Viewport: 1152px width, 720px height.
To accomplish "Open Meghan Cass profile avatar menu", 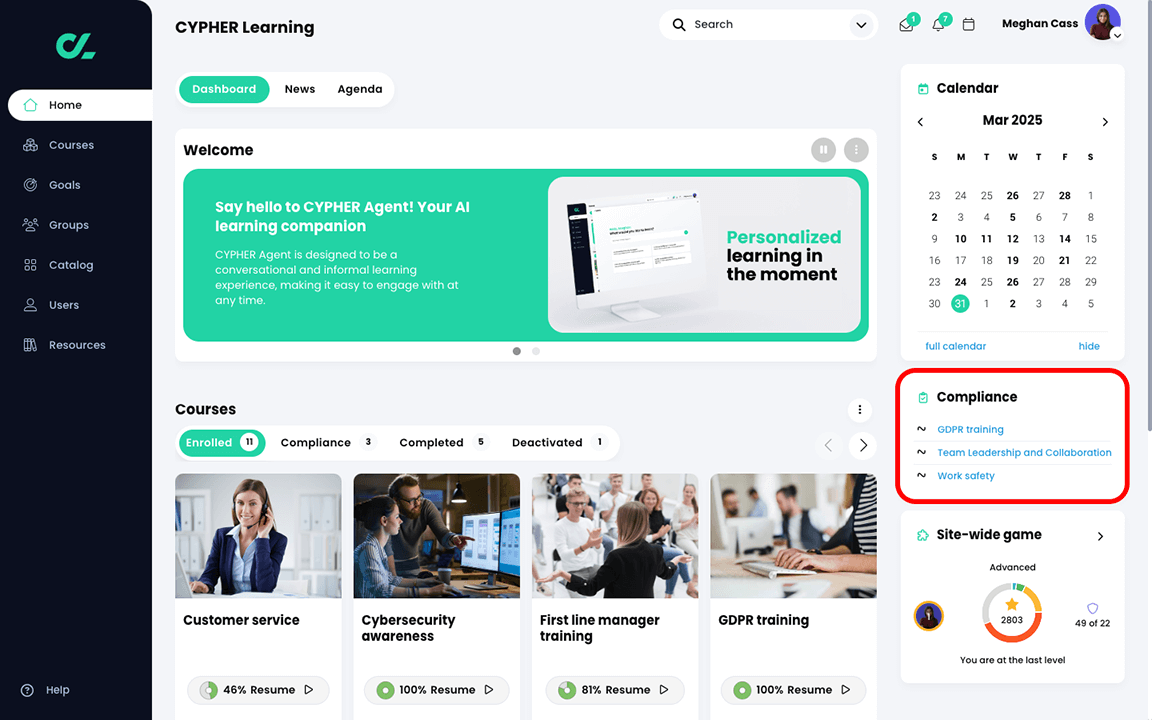I will pyautogui.click(x=1103, y=22).
